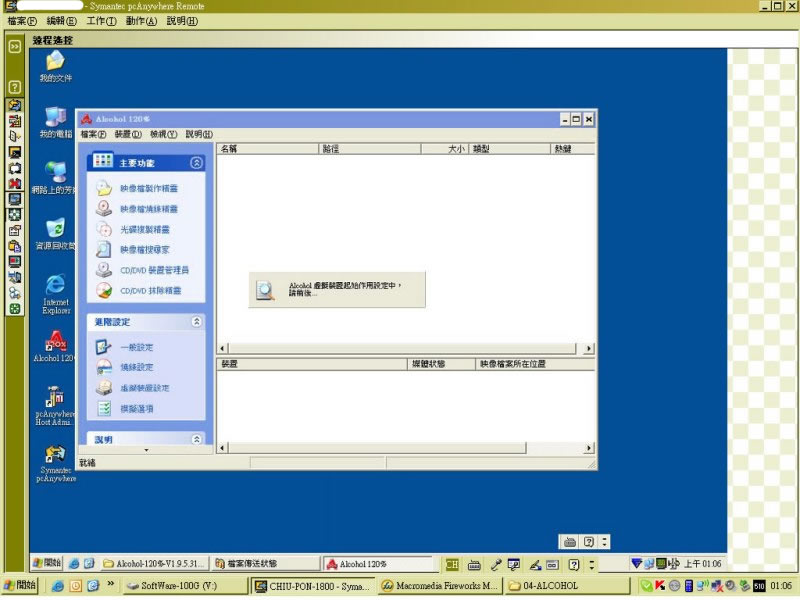
Task: Sort image list by 大小 column
Action: coord(444,149)
